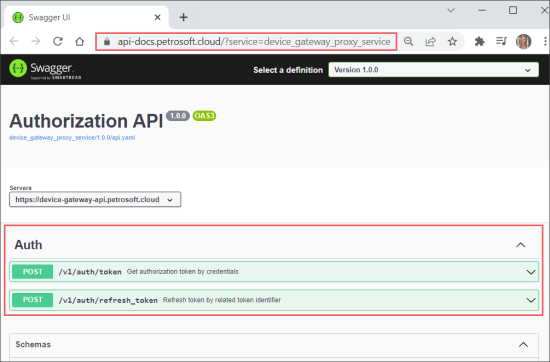Image resolution: width=550 pixels, height=362 pixels.
Task: Click the OAS3 badge
Action: click(x=204, y=116)
